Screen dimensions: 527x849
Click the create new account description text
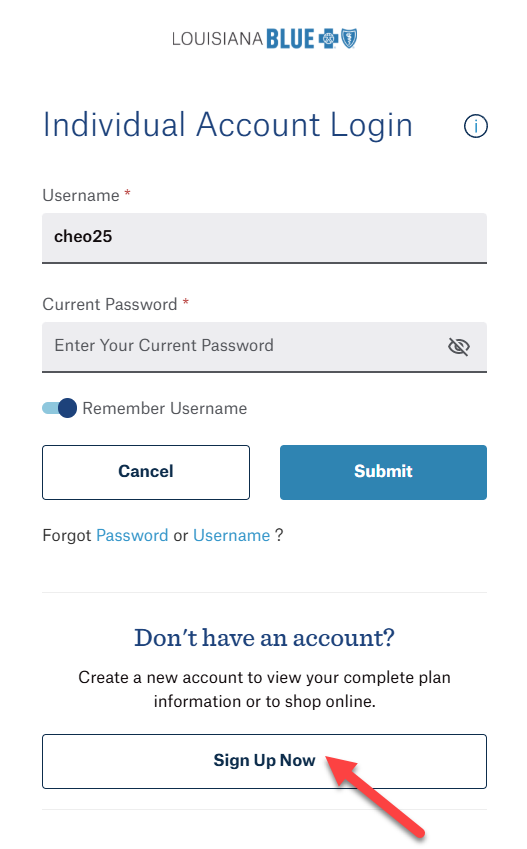click(264, 689)
